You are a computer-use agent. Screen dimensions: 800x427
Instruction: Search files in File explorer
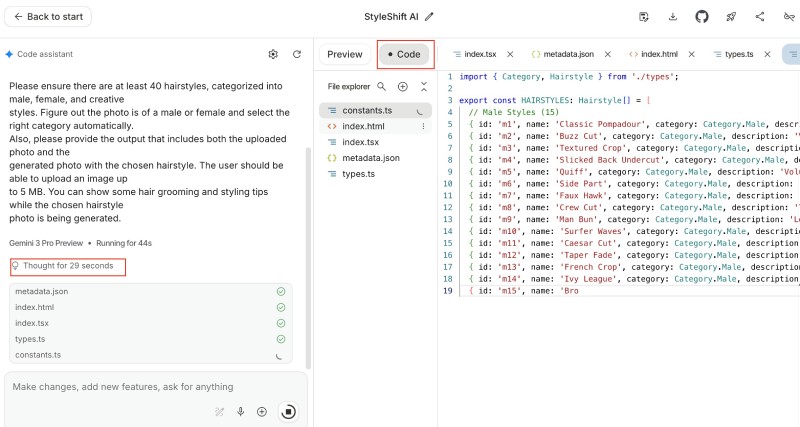click(382, 87)
